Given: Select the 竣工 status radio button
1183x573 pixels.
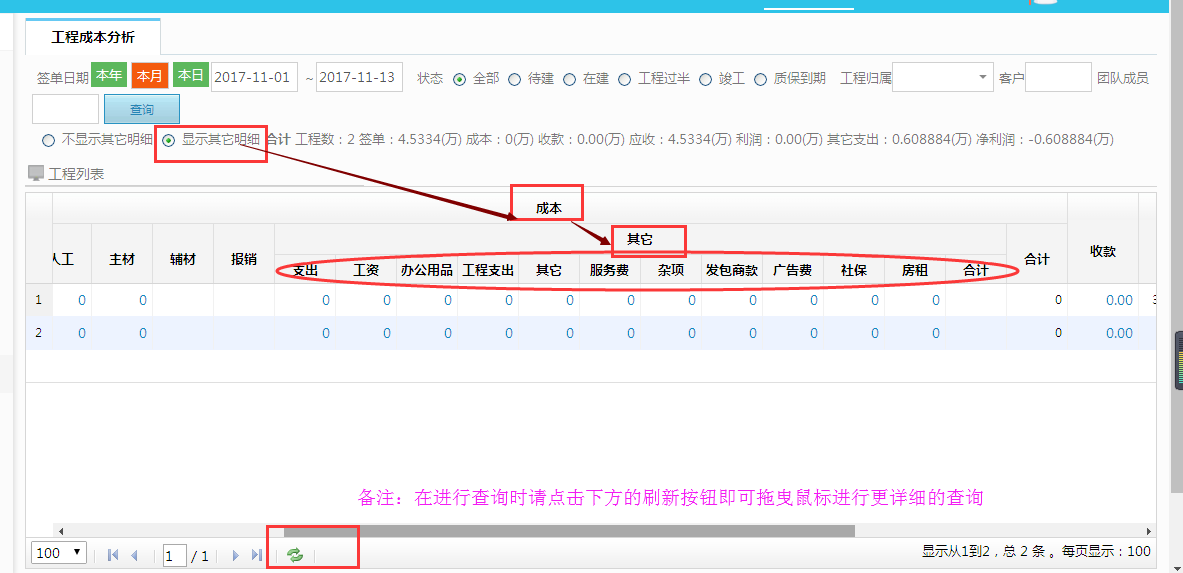Looking at the screenshot, I should tap(705, 79).
